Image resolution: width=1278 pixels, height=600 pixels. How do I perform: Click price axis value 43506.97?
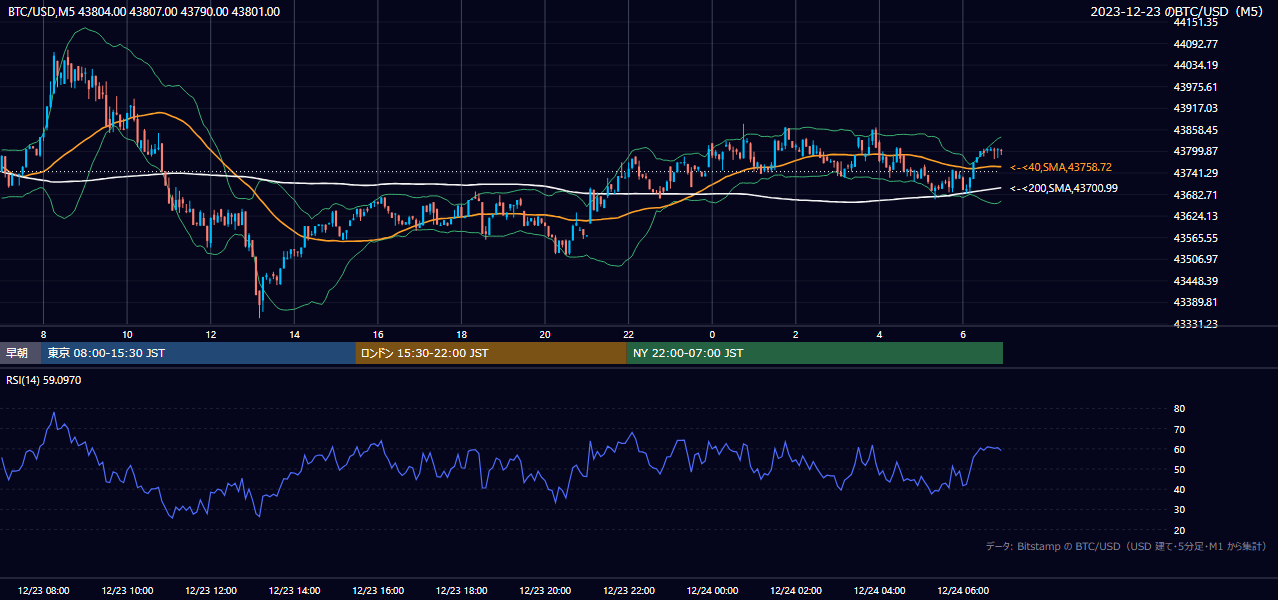1195,259
